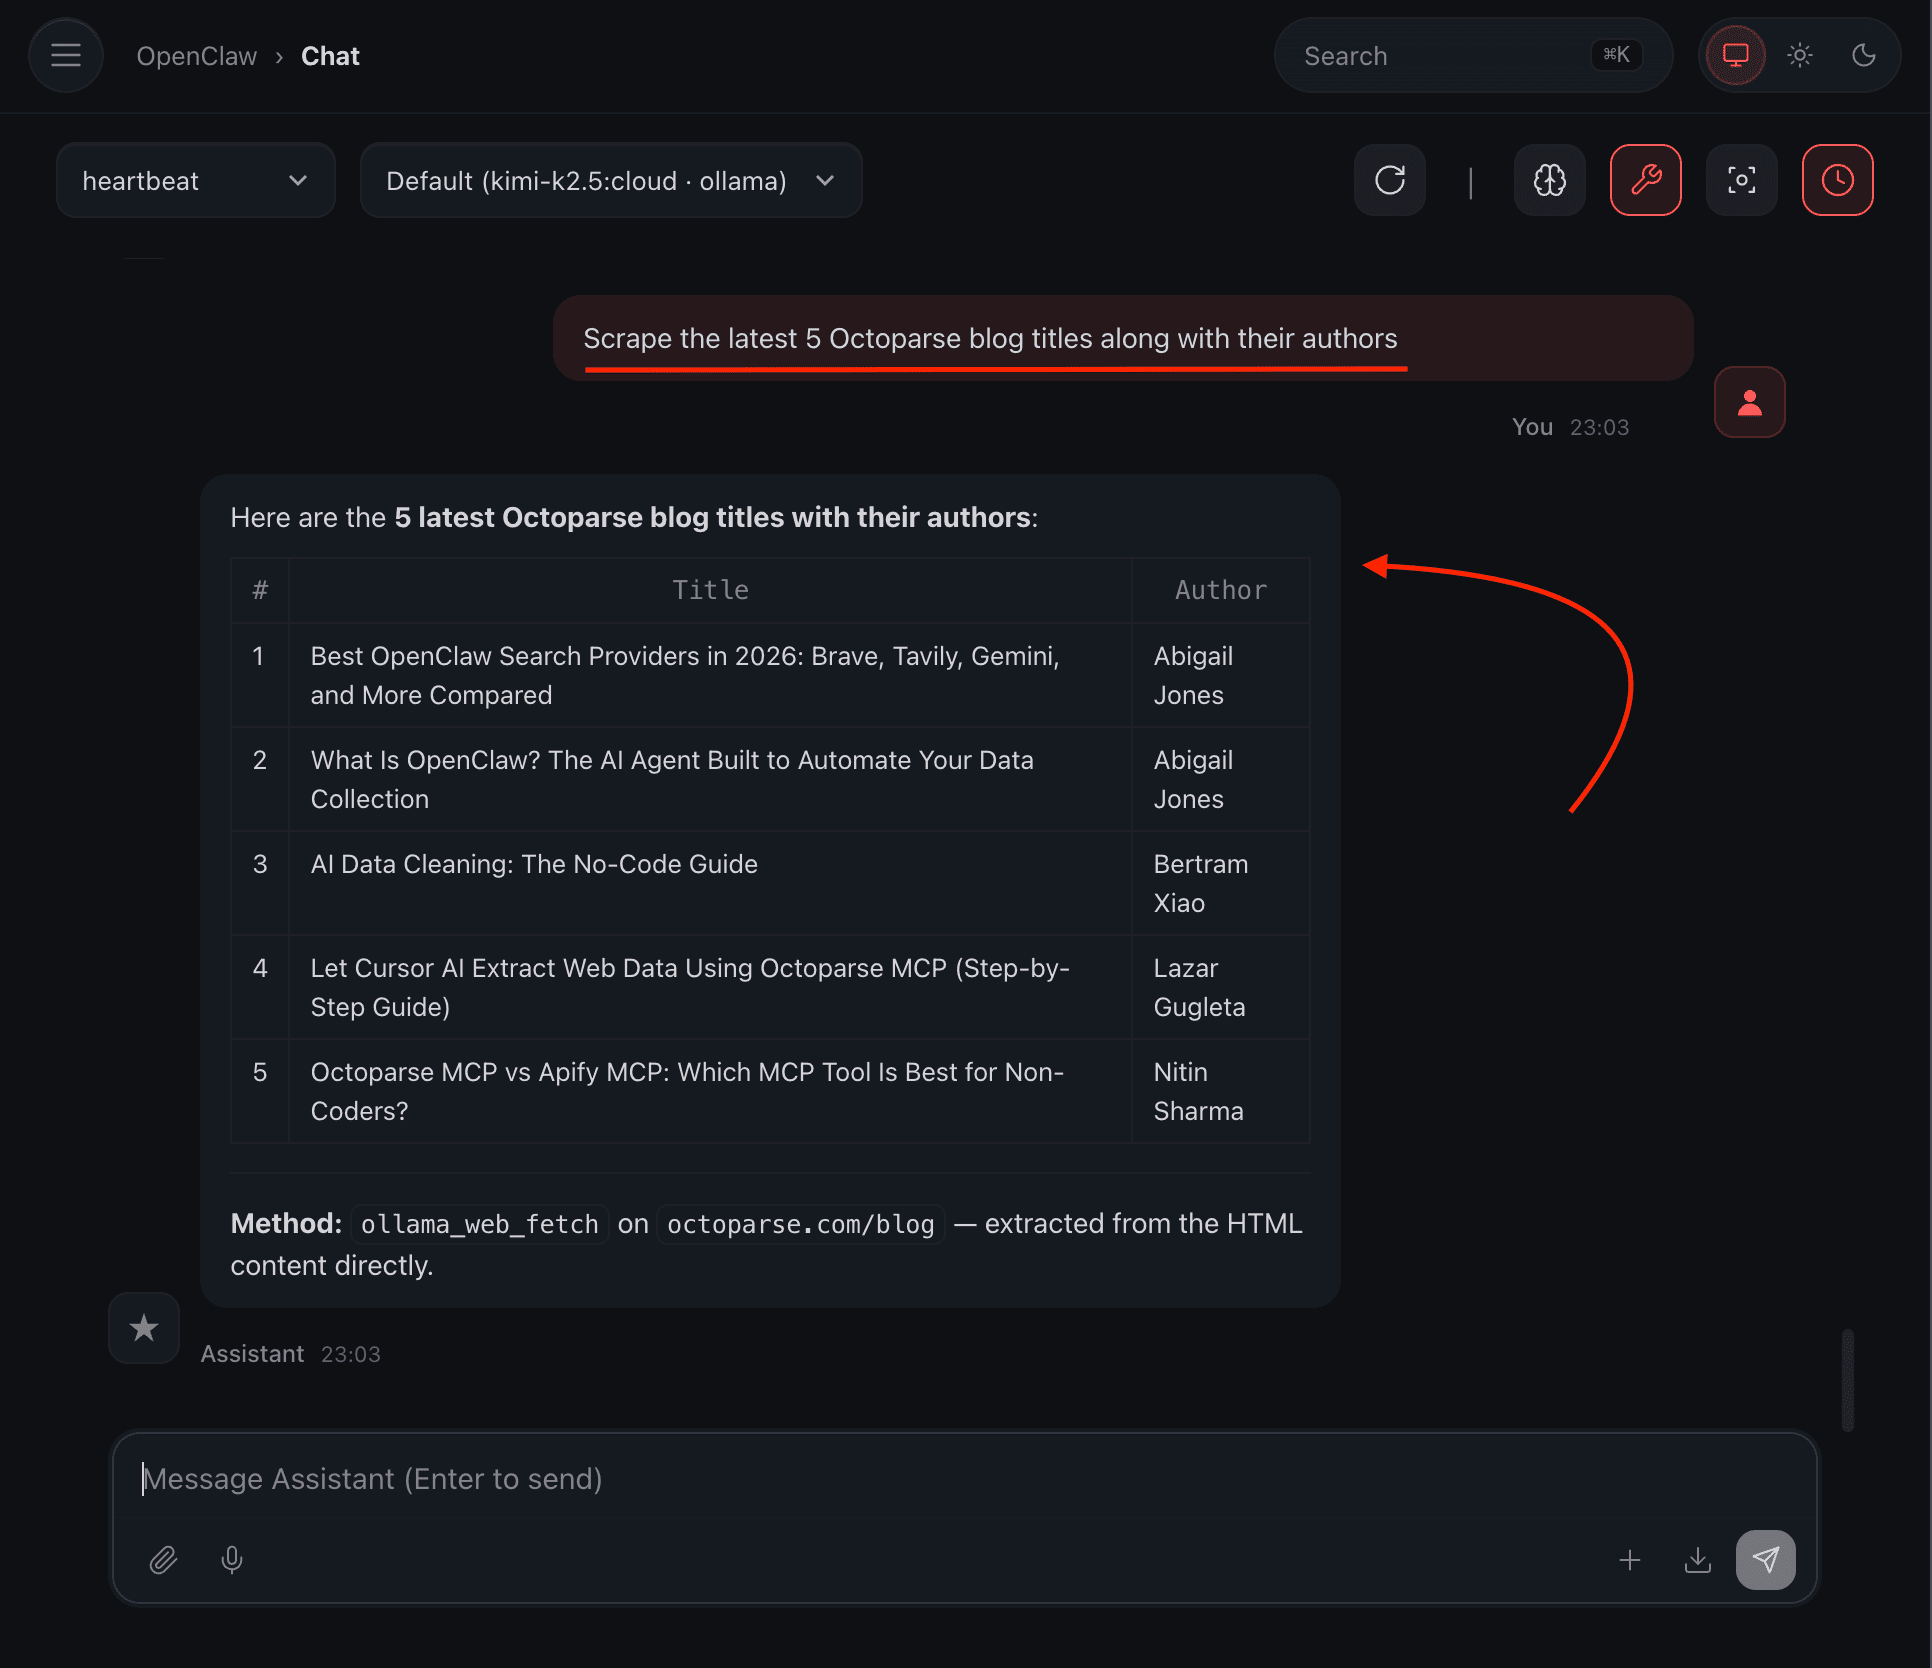Click the chat vertical scrollbar
The image size is (1932, 1668).
[1847, 1380]
